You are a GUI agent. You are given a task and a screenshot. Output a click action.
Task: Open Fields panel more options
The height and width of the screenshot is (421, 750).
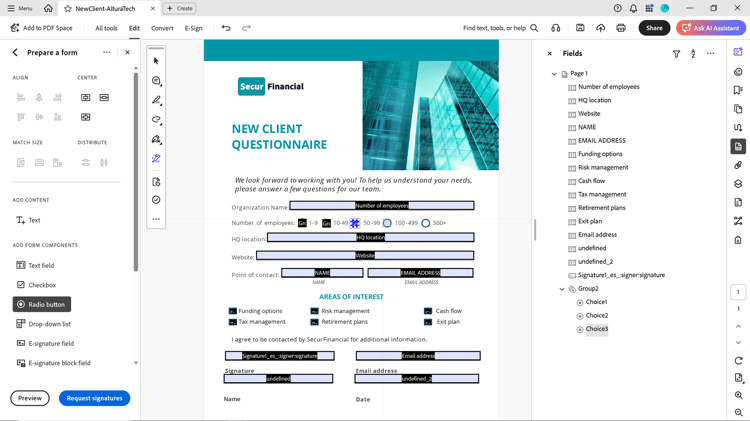click(x=711, y=54)
